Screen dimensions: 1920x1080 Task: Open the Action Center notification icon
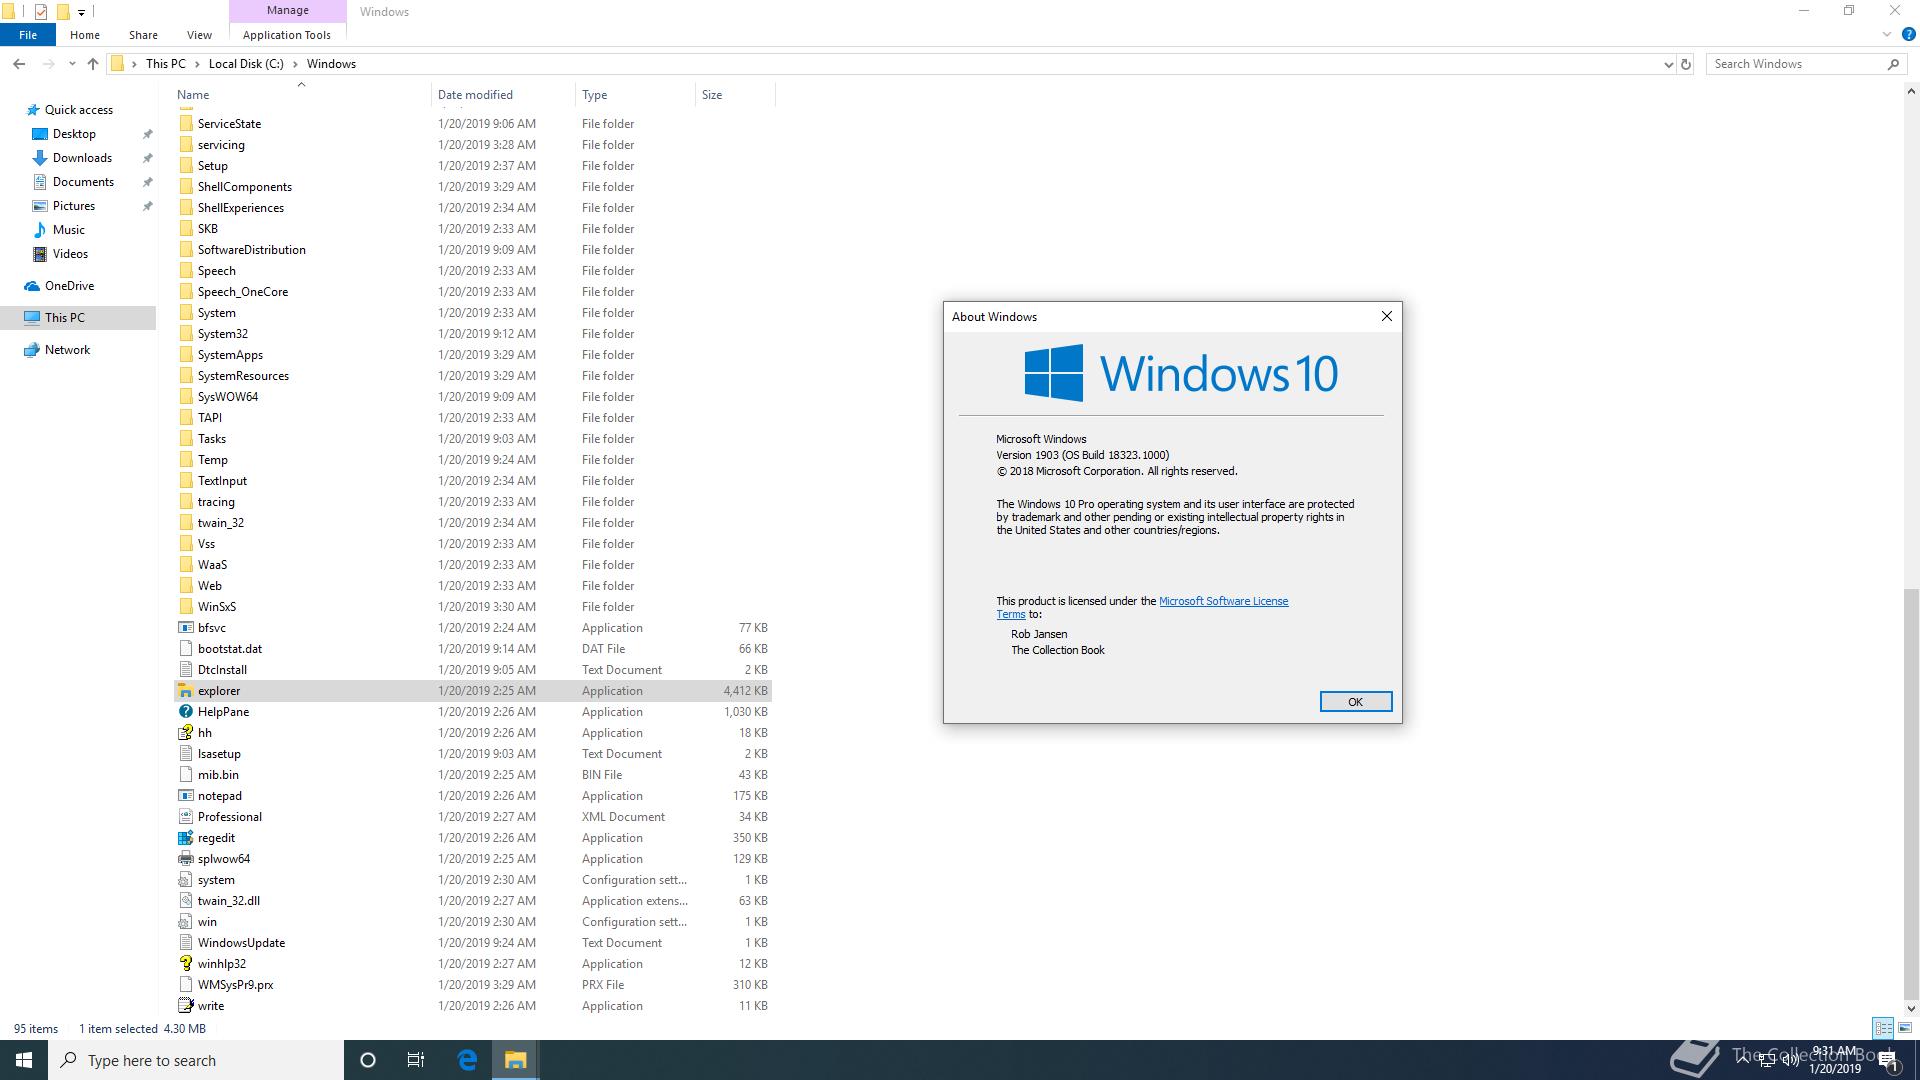[x=1888, y=1060]
